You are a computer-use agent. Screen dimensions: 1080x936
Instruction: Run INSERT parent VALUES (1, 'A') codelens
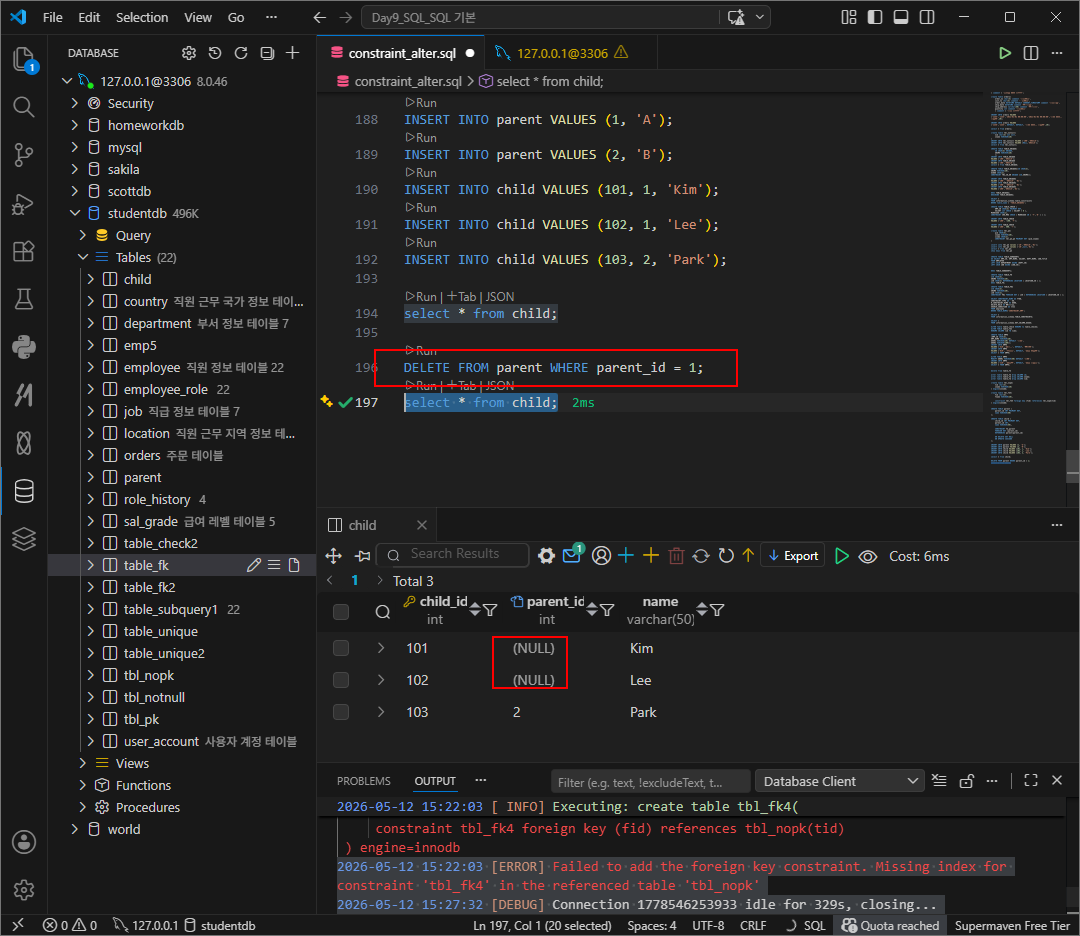coord(421,103)
